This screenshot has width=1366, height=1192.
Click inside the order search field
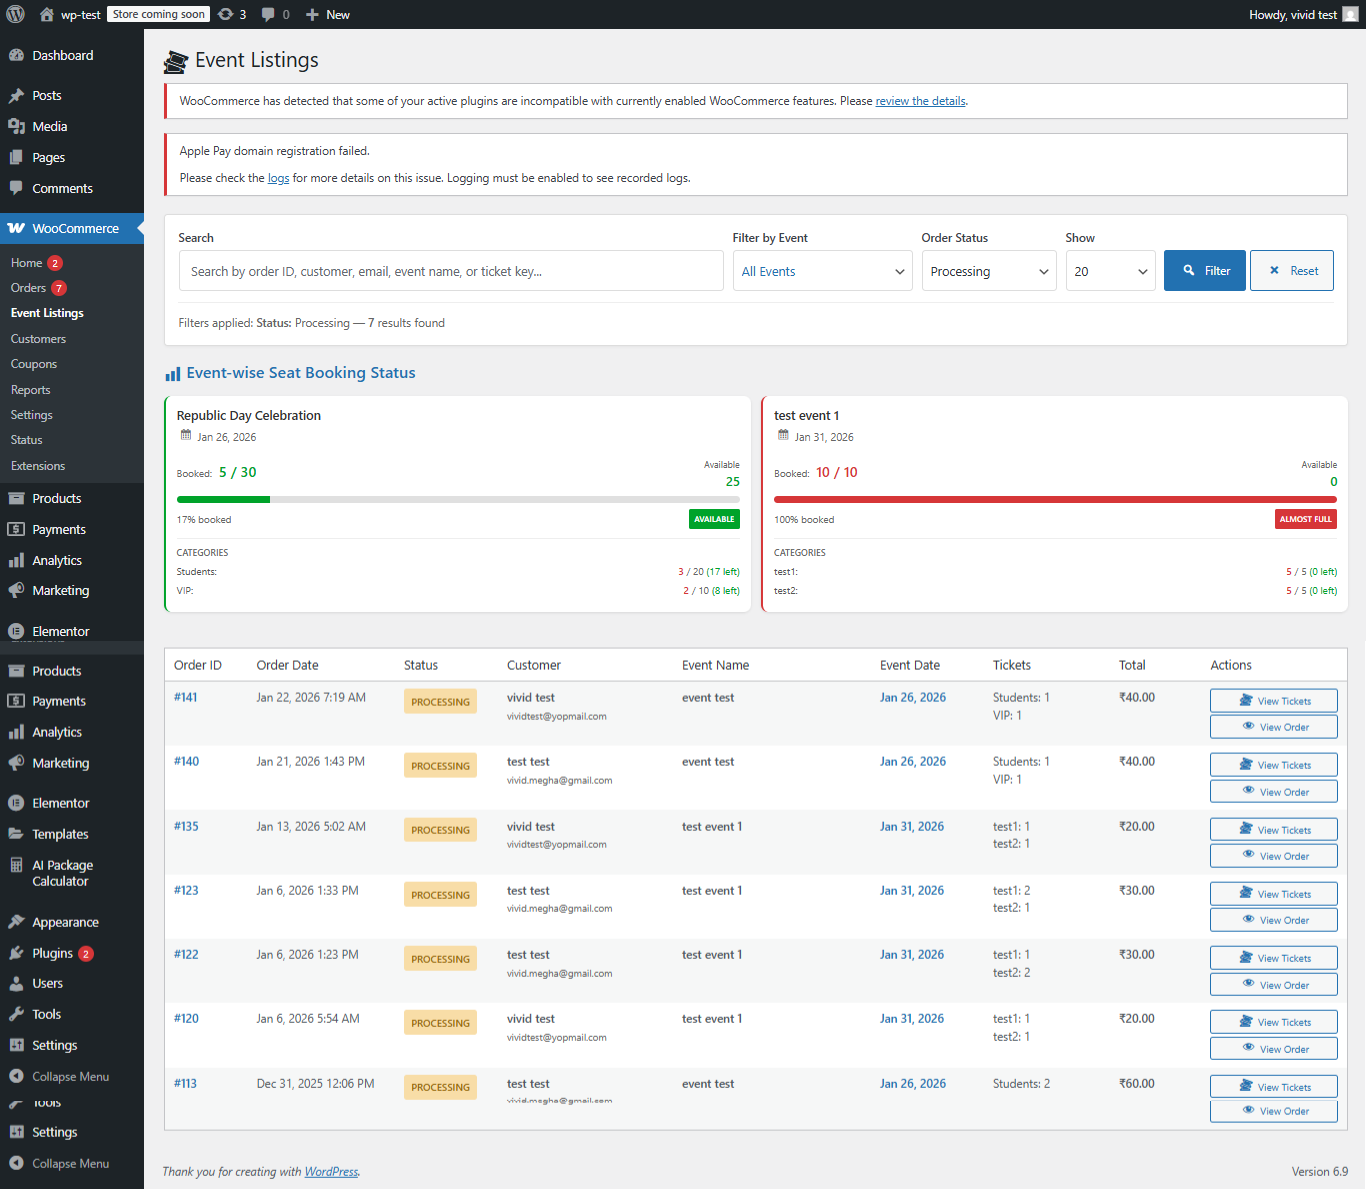[450, 270]
